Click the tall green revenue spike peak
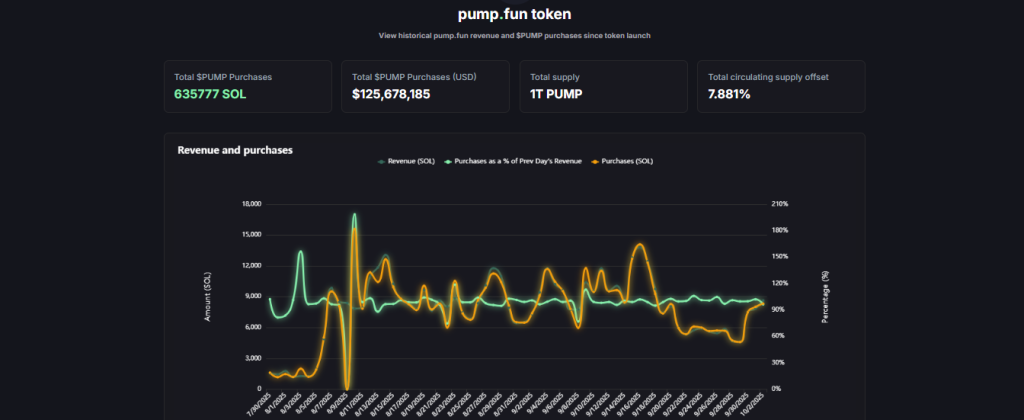1024x420 pixels. pos(354,215)
